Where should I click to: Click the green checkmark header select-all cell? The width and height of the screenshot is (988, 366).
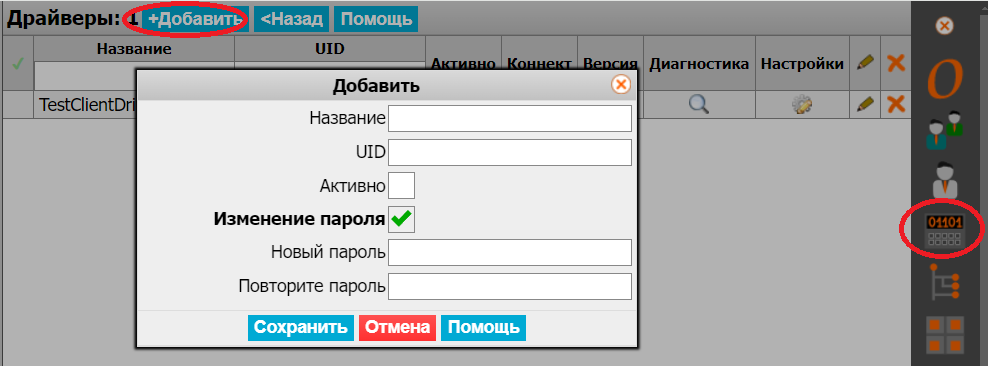[17, 64]
